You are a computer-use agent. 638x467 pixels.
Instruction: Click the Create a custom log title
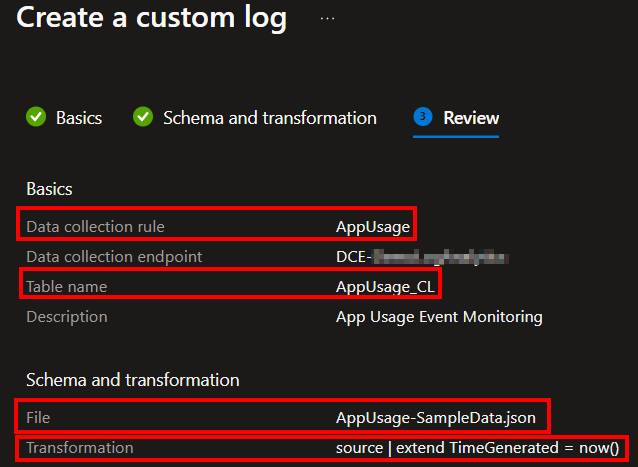(151, 18)
